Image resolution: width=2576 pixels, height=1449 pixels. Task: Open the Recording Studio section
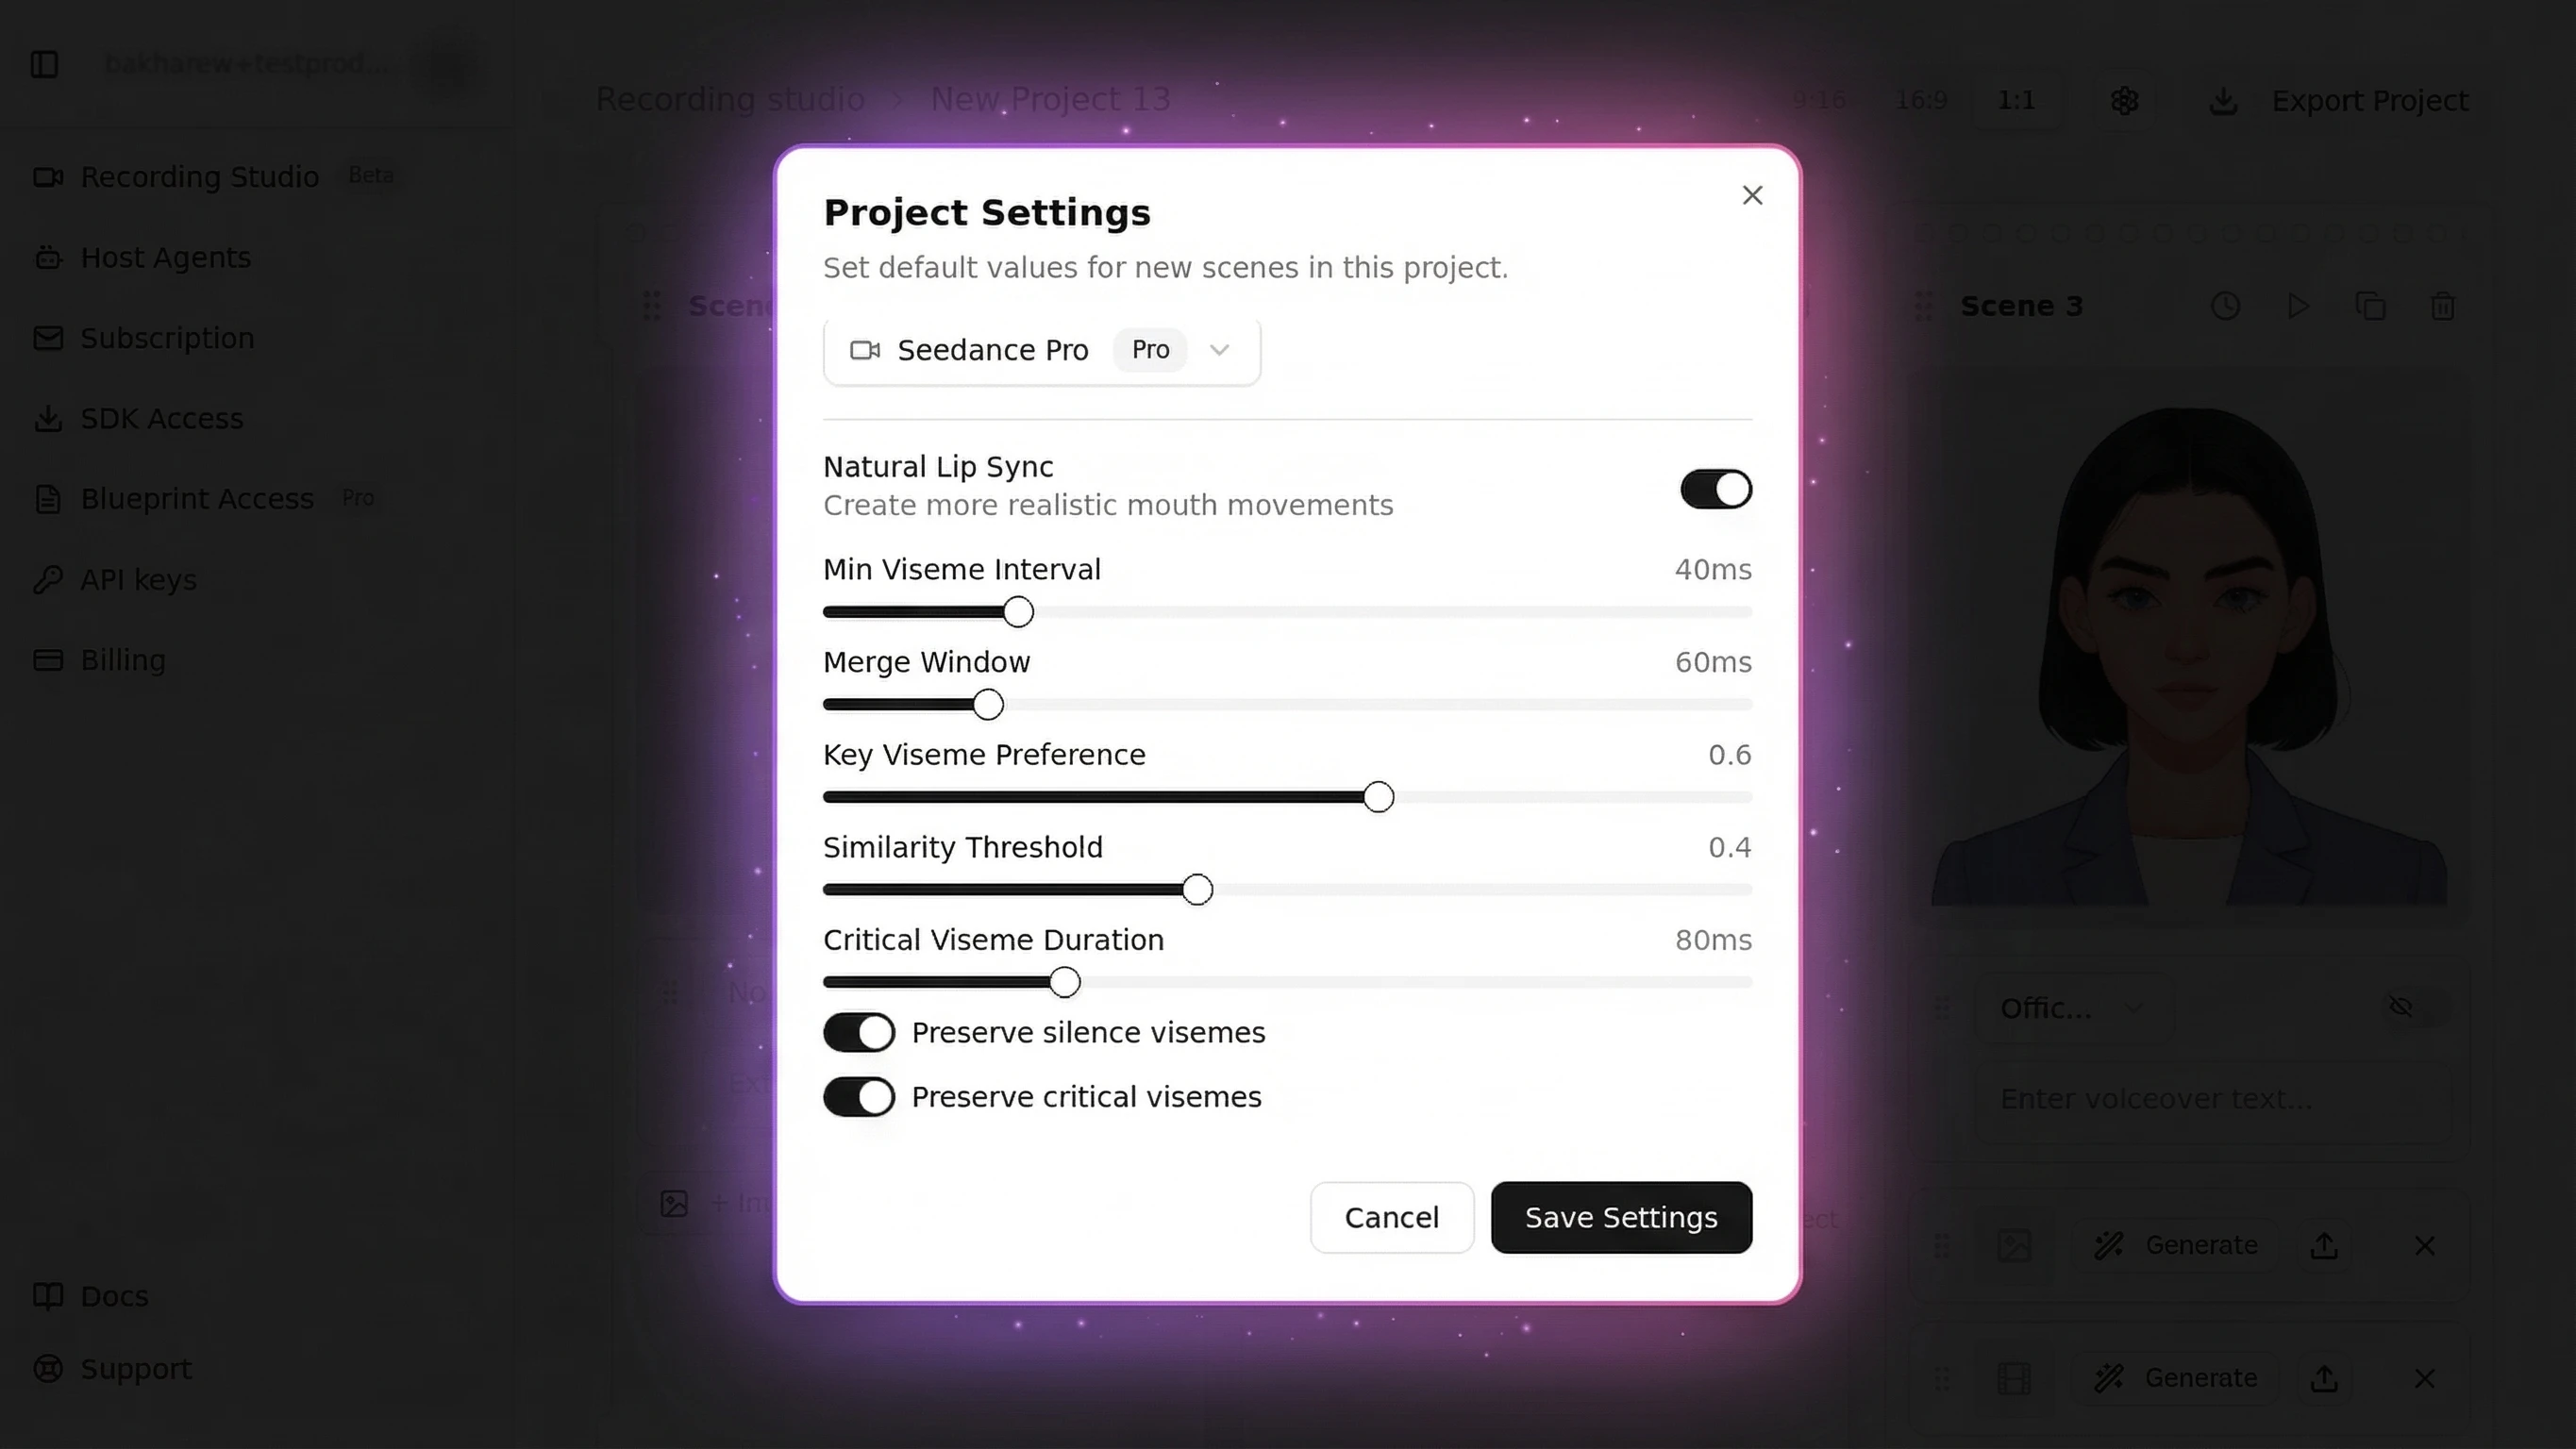pos(199,177)
